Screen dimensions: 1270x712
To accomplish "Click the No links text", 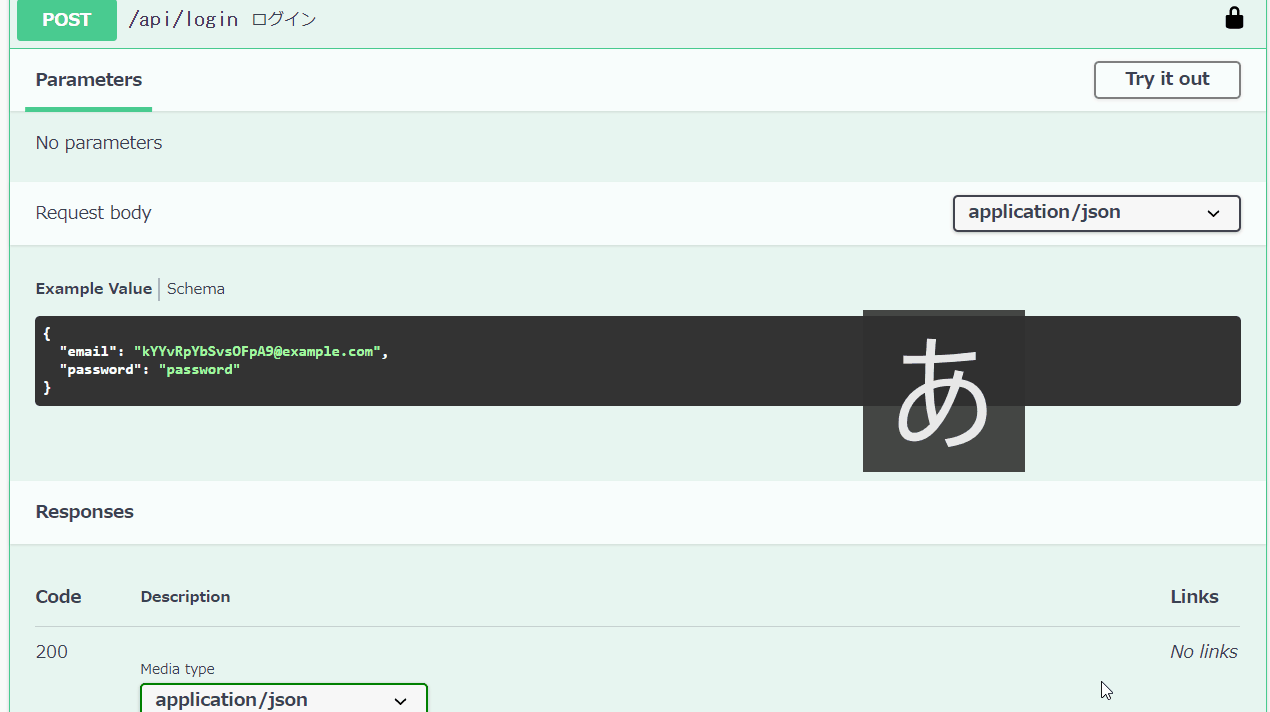I will pos(1203,652).
